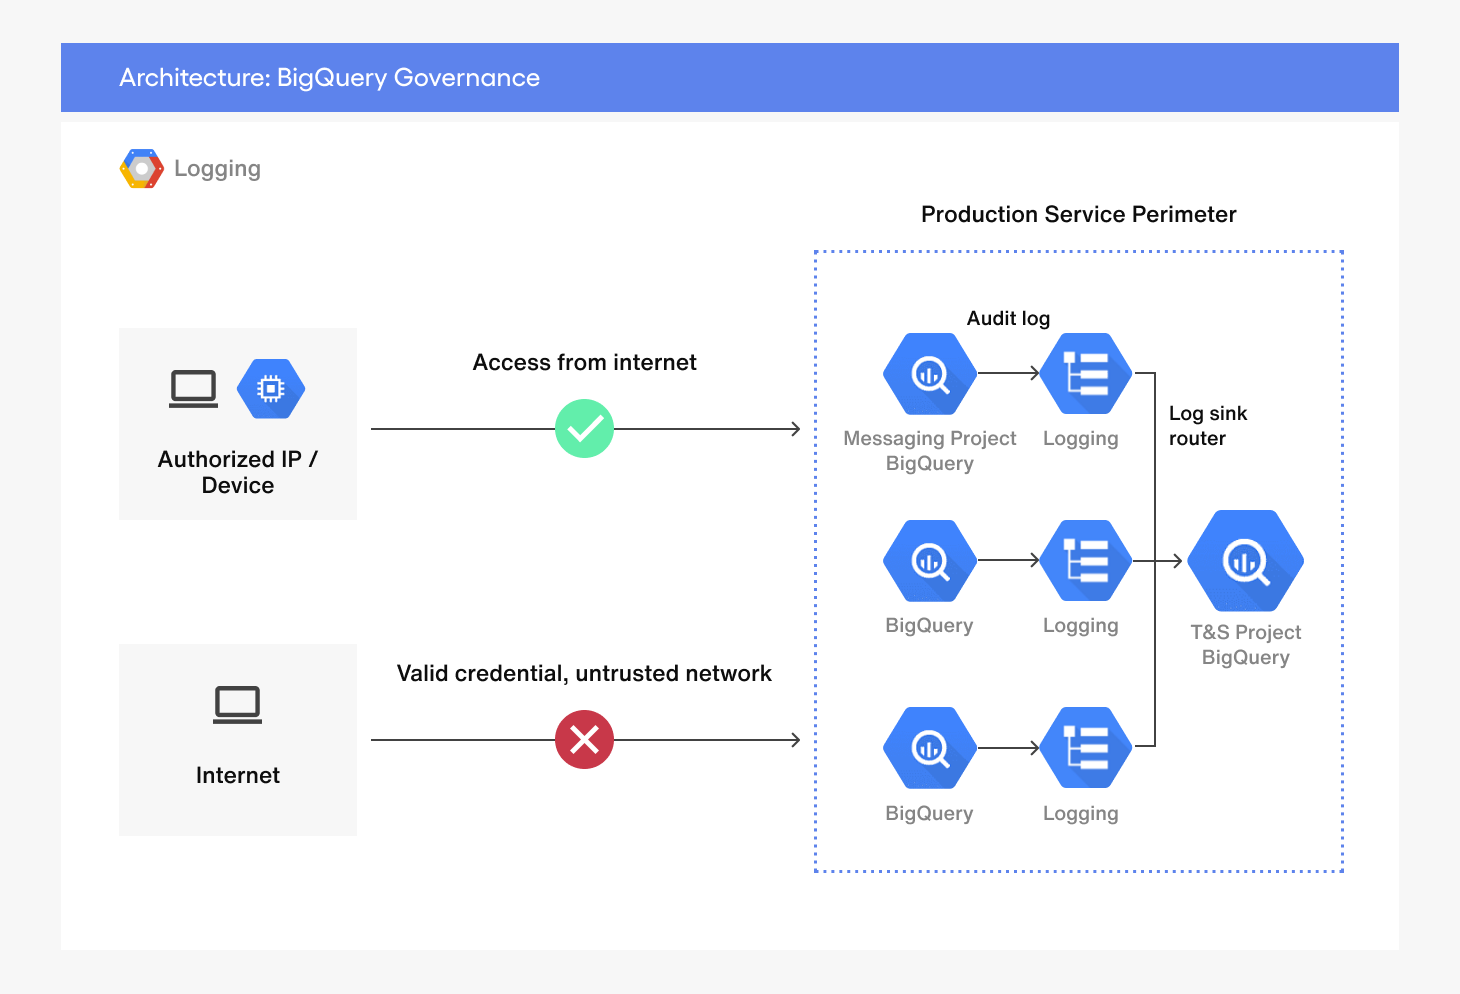The height and width of the screenshot is (994, 1460).
Task: Select the Production Service Perimeter heading
Action: click(x=1079, y=214)
